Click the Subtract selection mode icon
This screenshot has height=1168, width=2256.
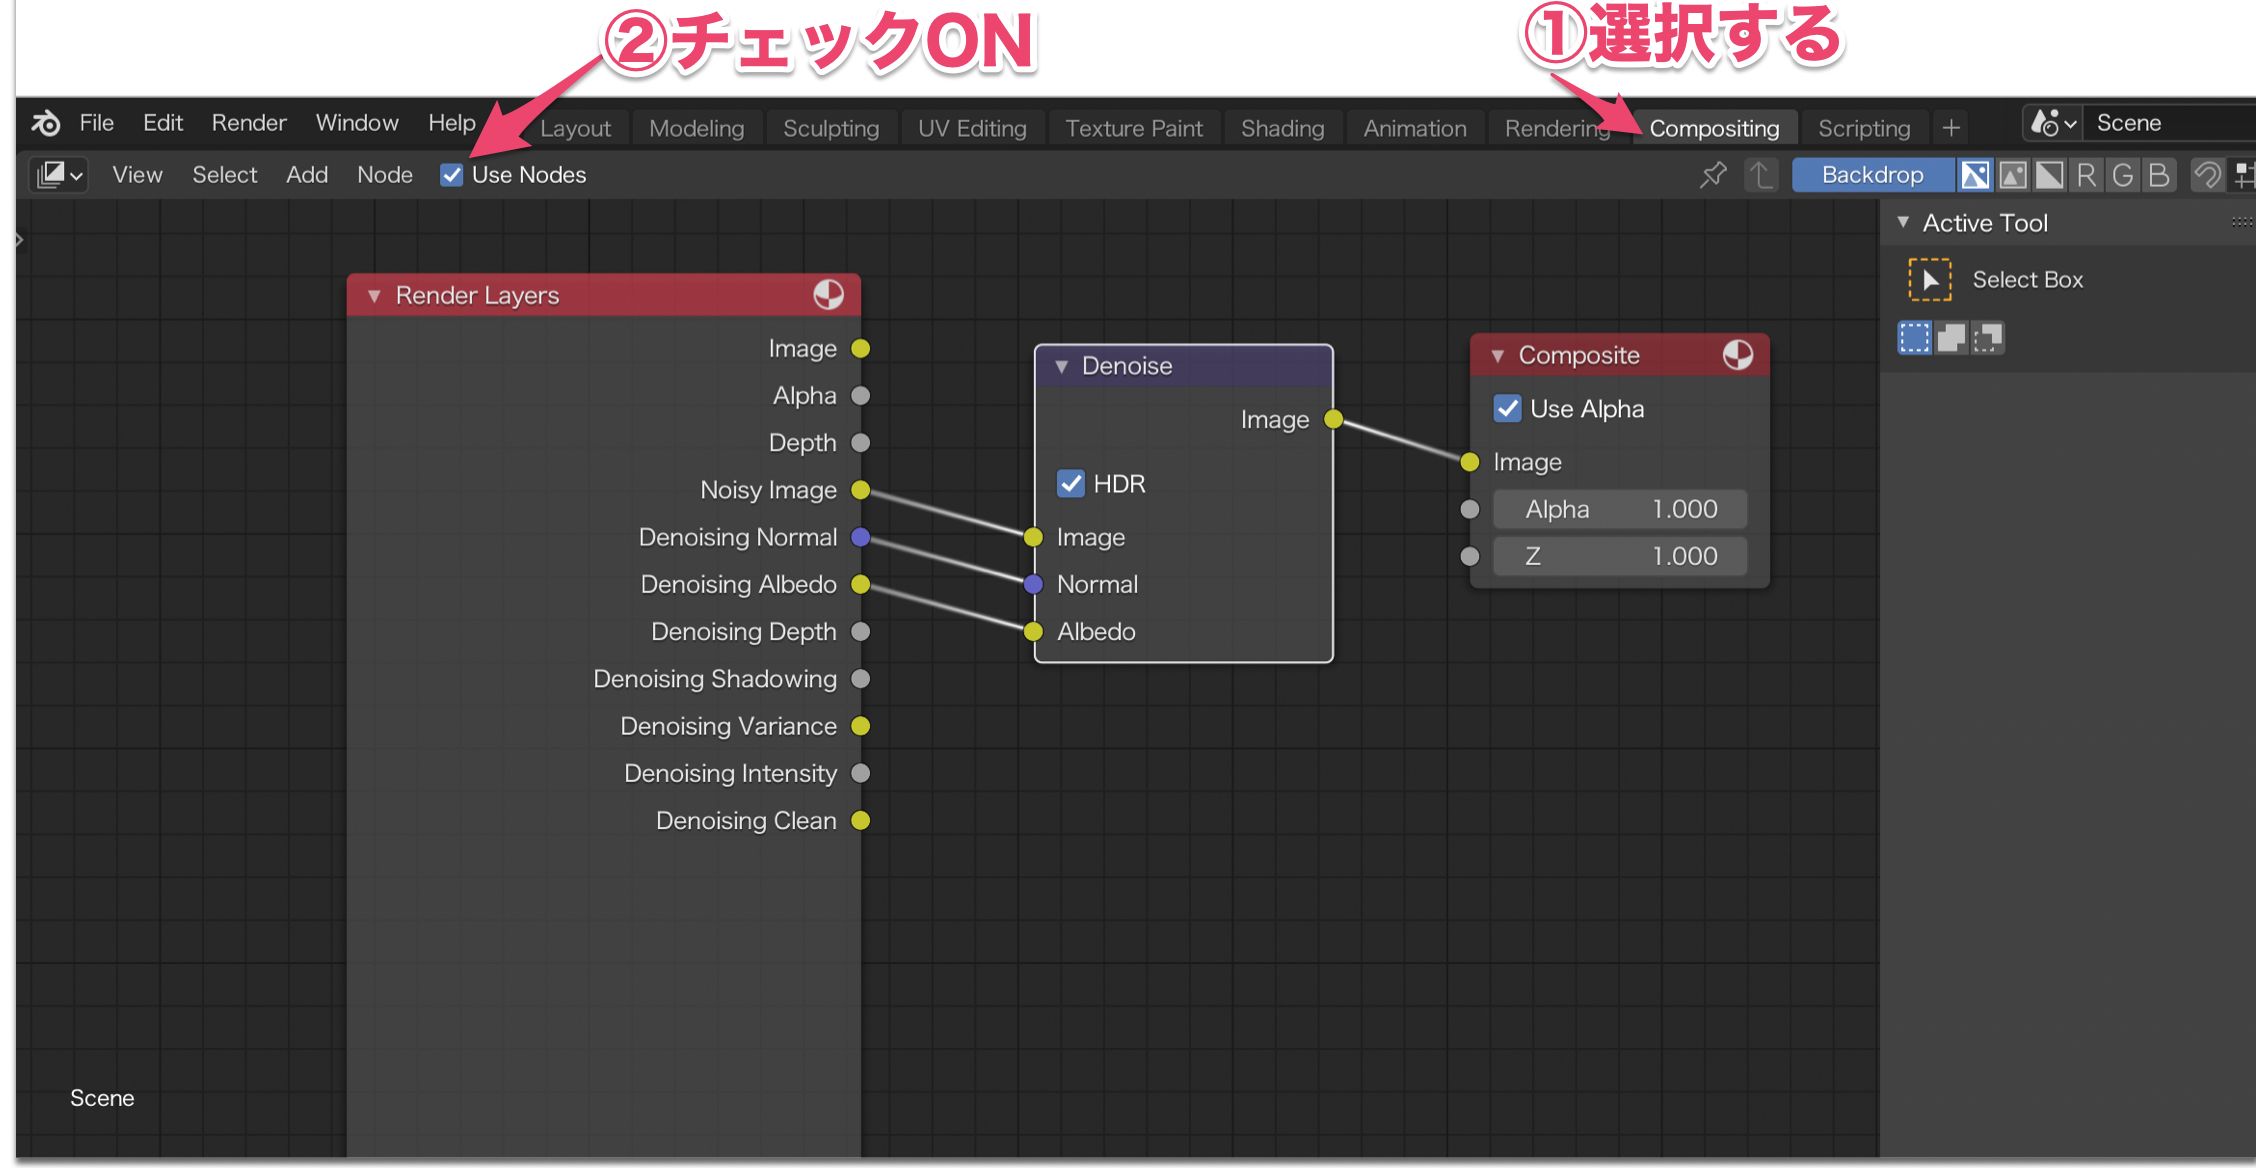(1988, 338)
